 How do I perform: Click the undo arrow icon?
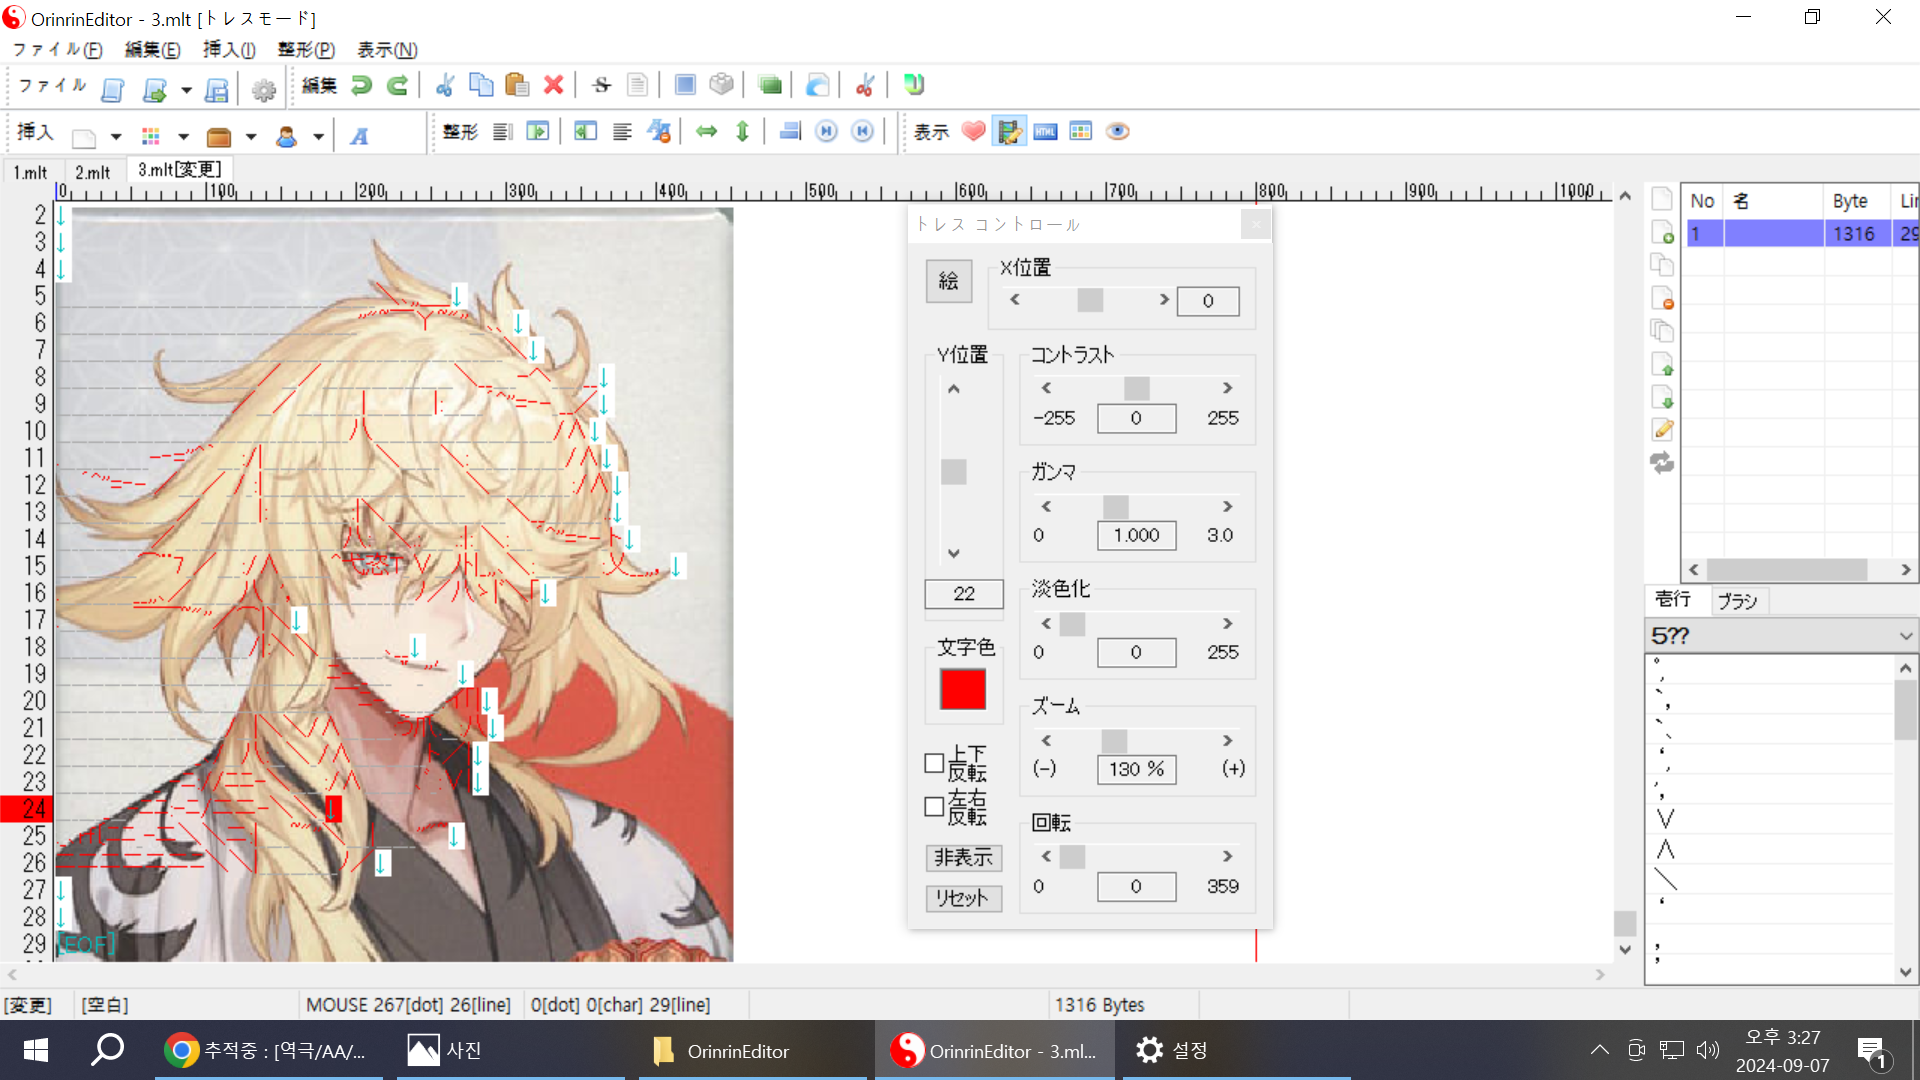(361, 86)
